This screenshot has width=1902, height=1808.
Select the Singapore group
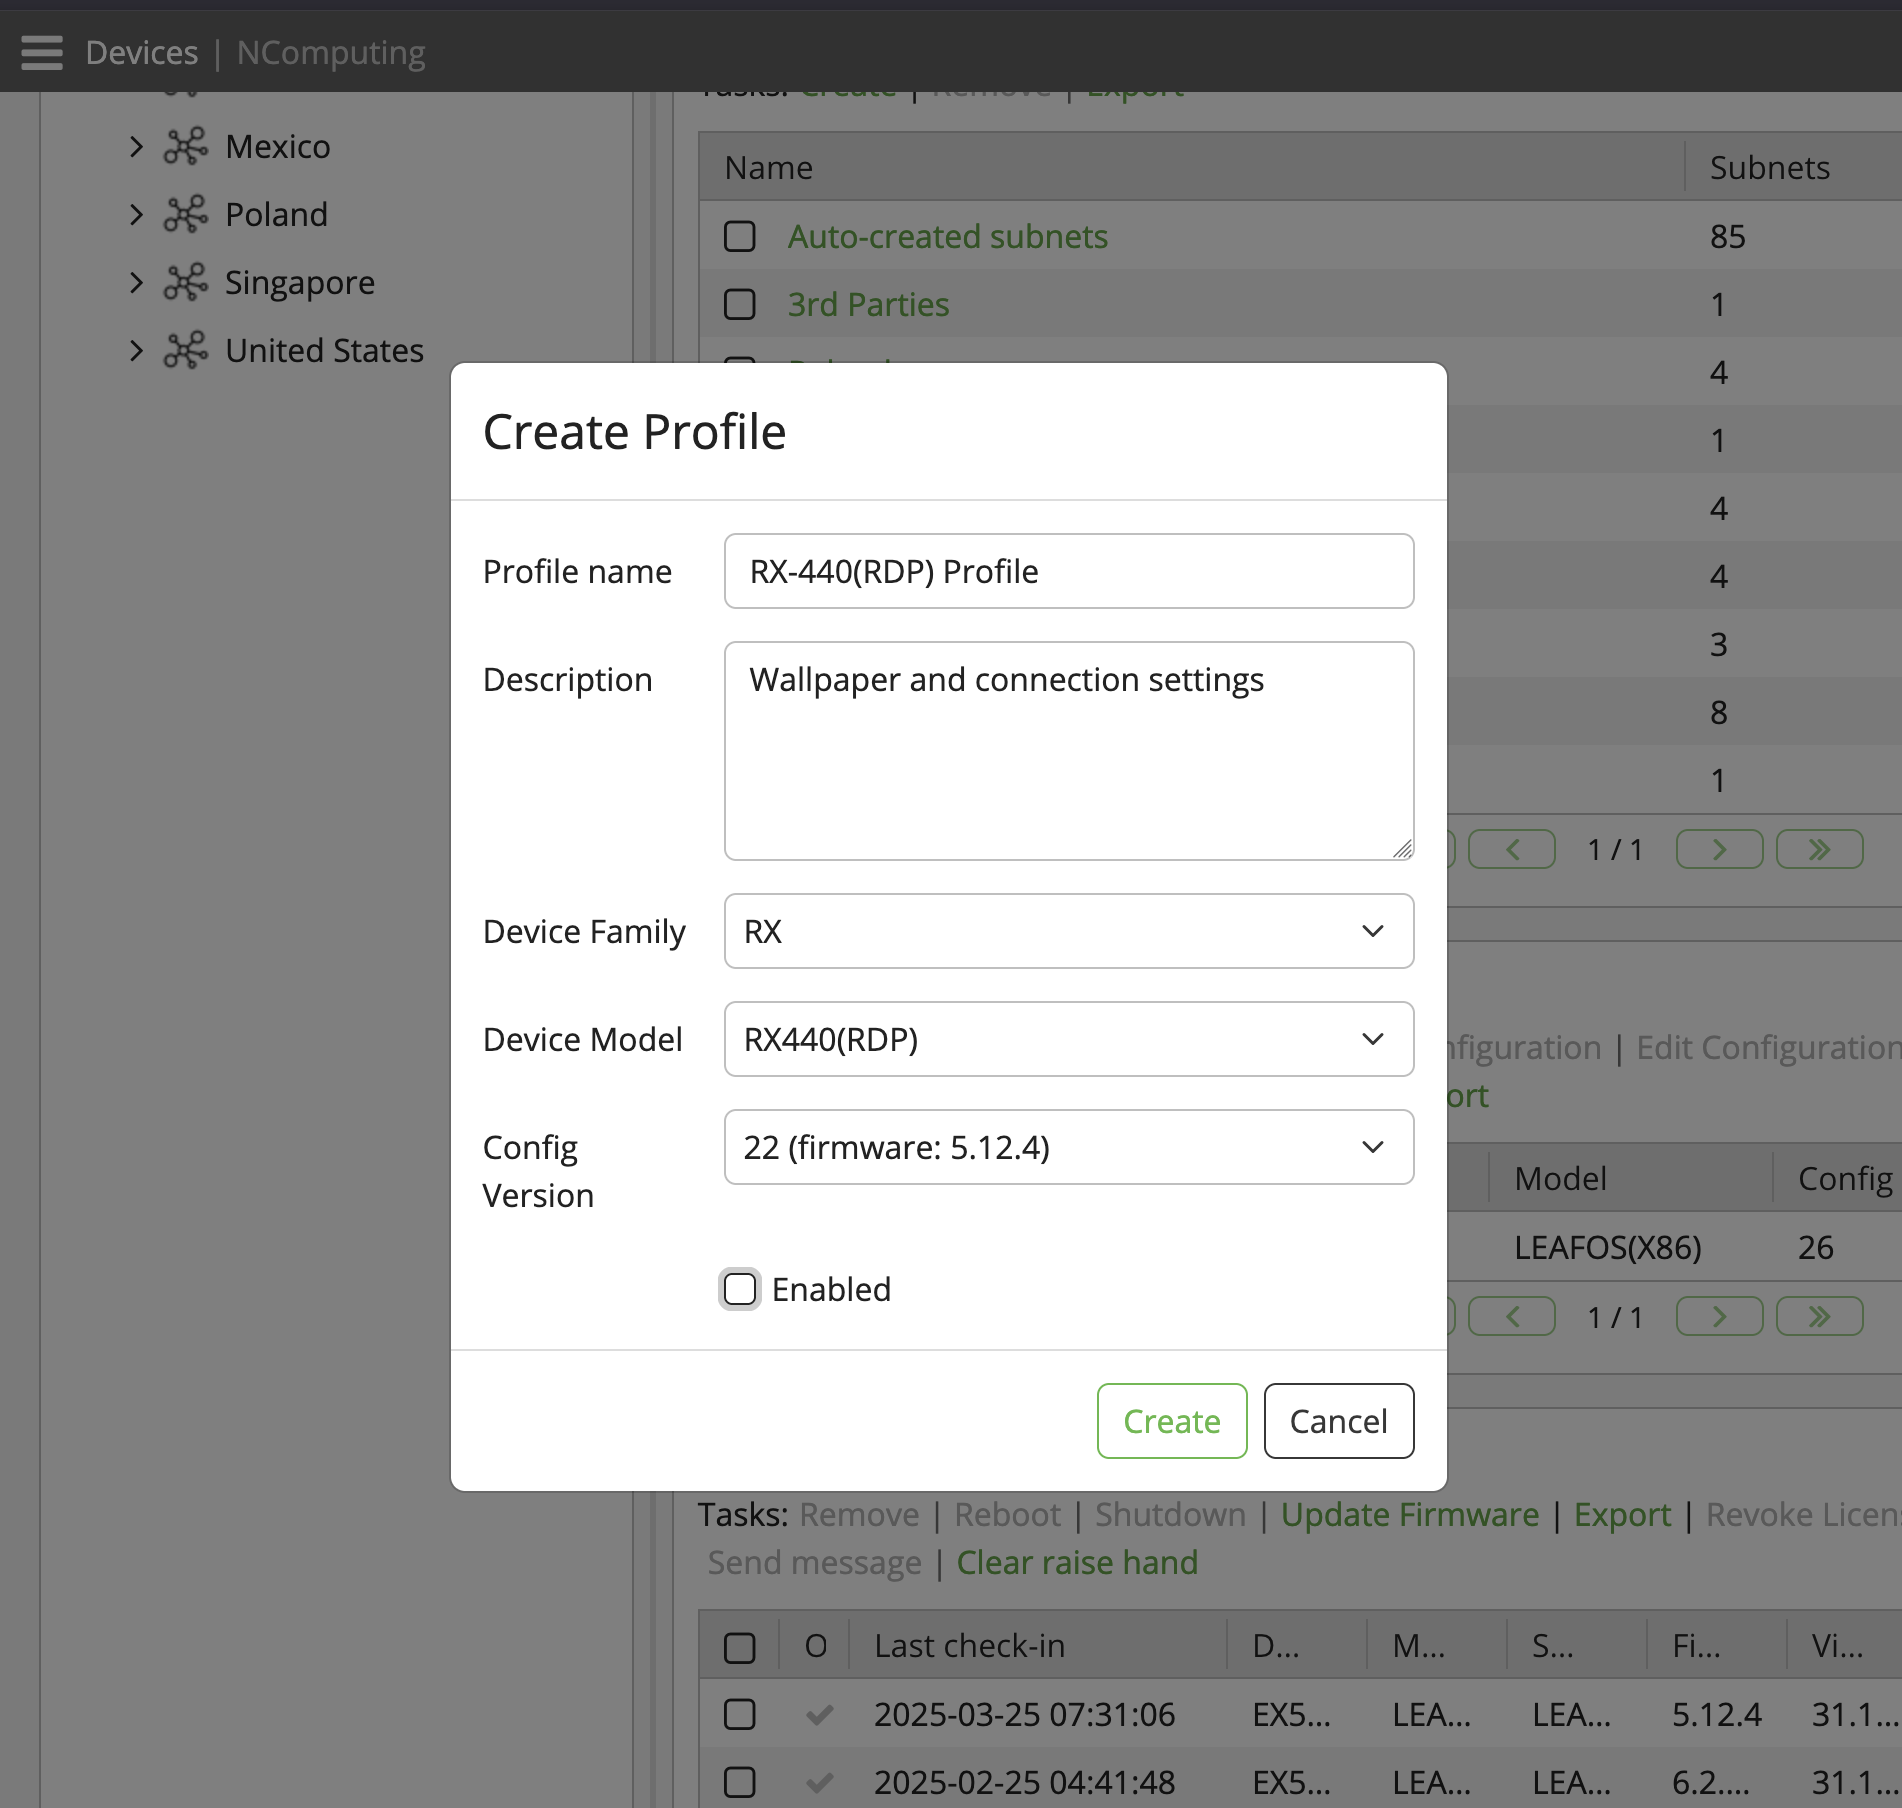coord(300,283)
